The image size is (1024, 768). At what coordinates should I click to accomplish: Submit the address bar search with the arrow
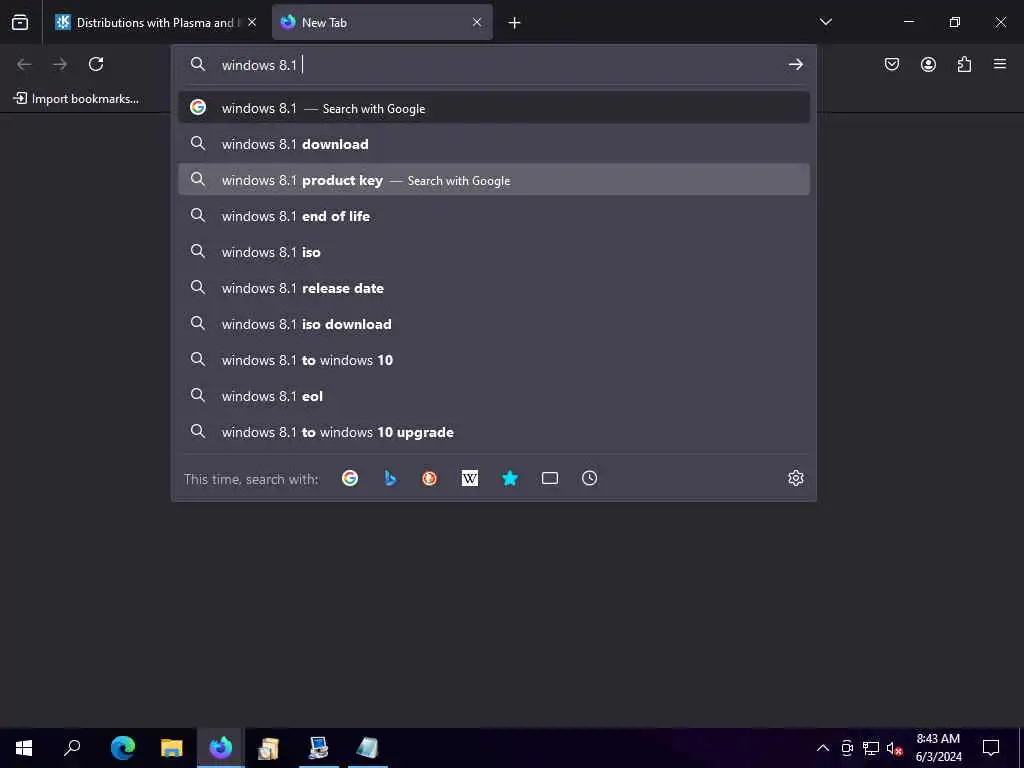click(795, 64)
